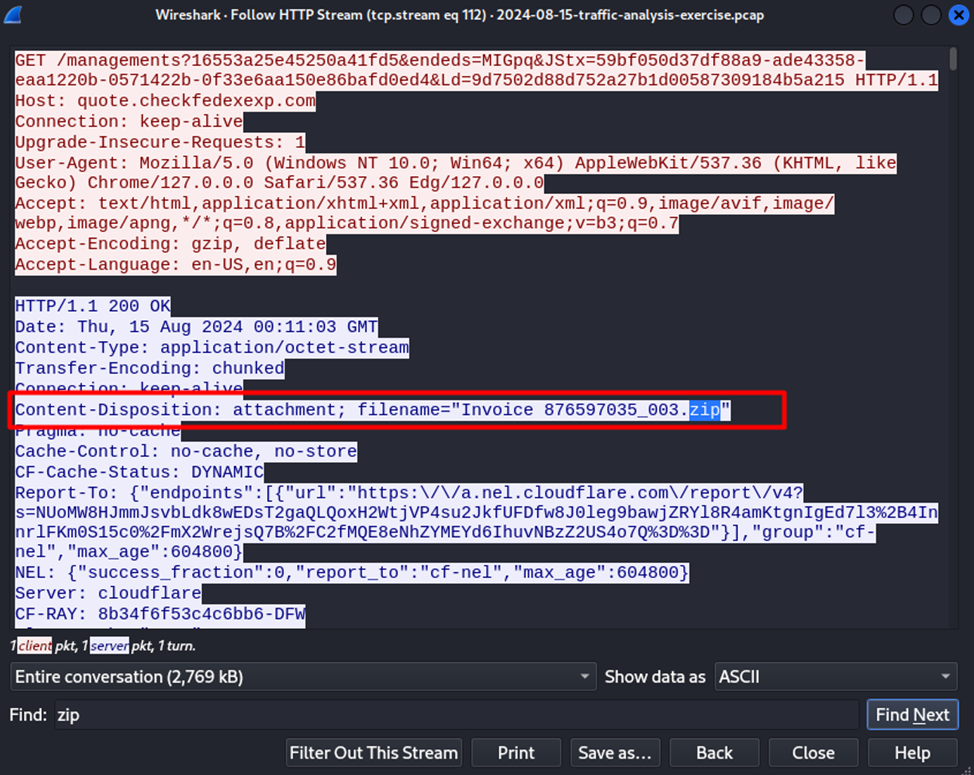Click the blue close window button

[x=959, y=15]
